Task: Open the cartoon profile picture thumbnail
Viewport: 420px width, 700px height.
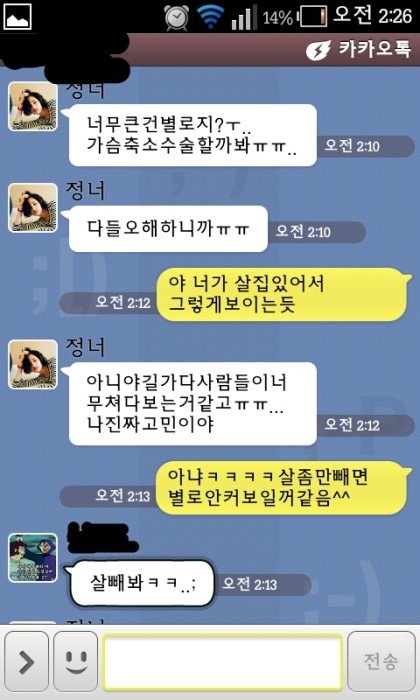Action: 33,558
